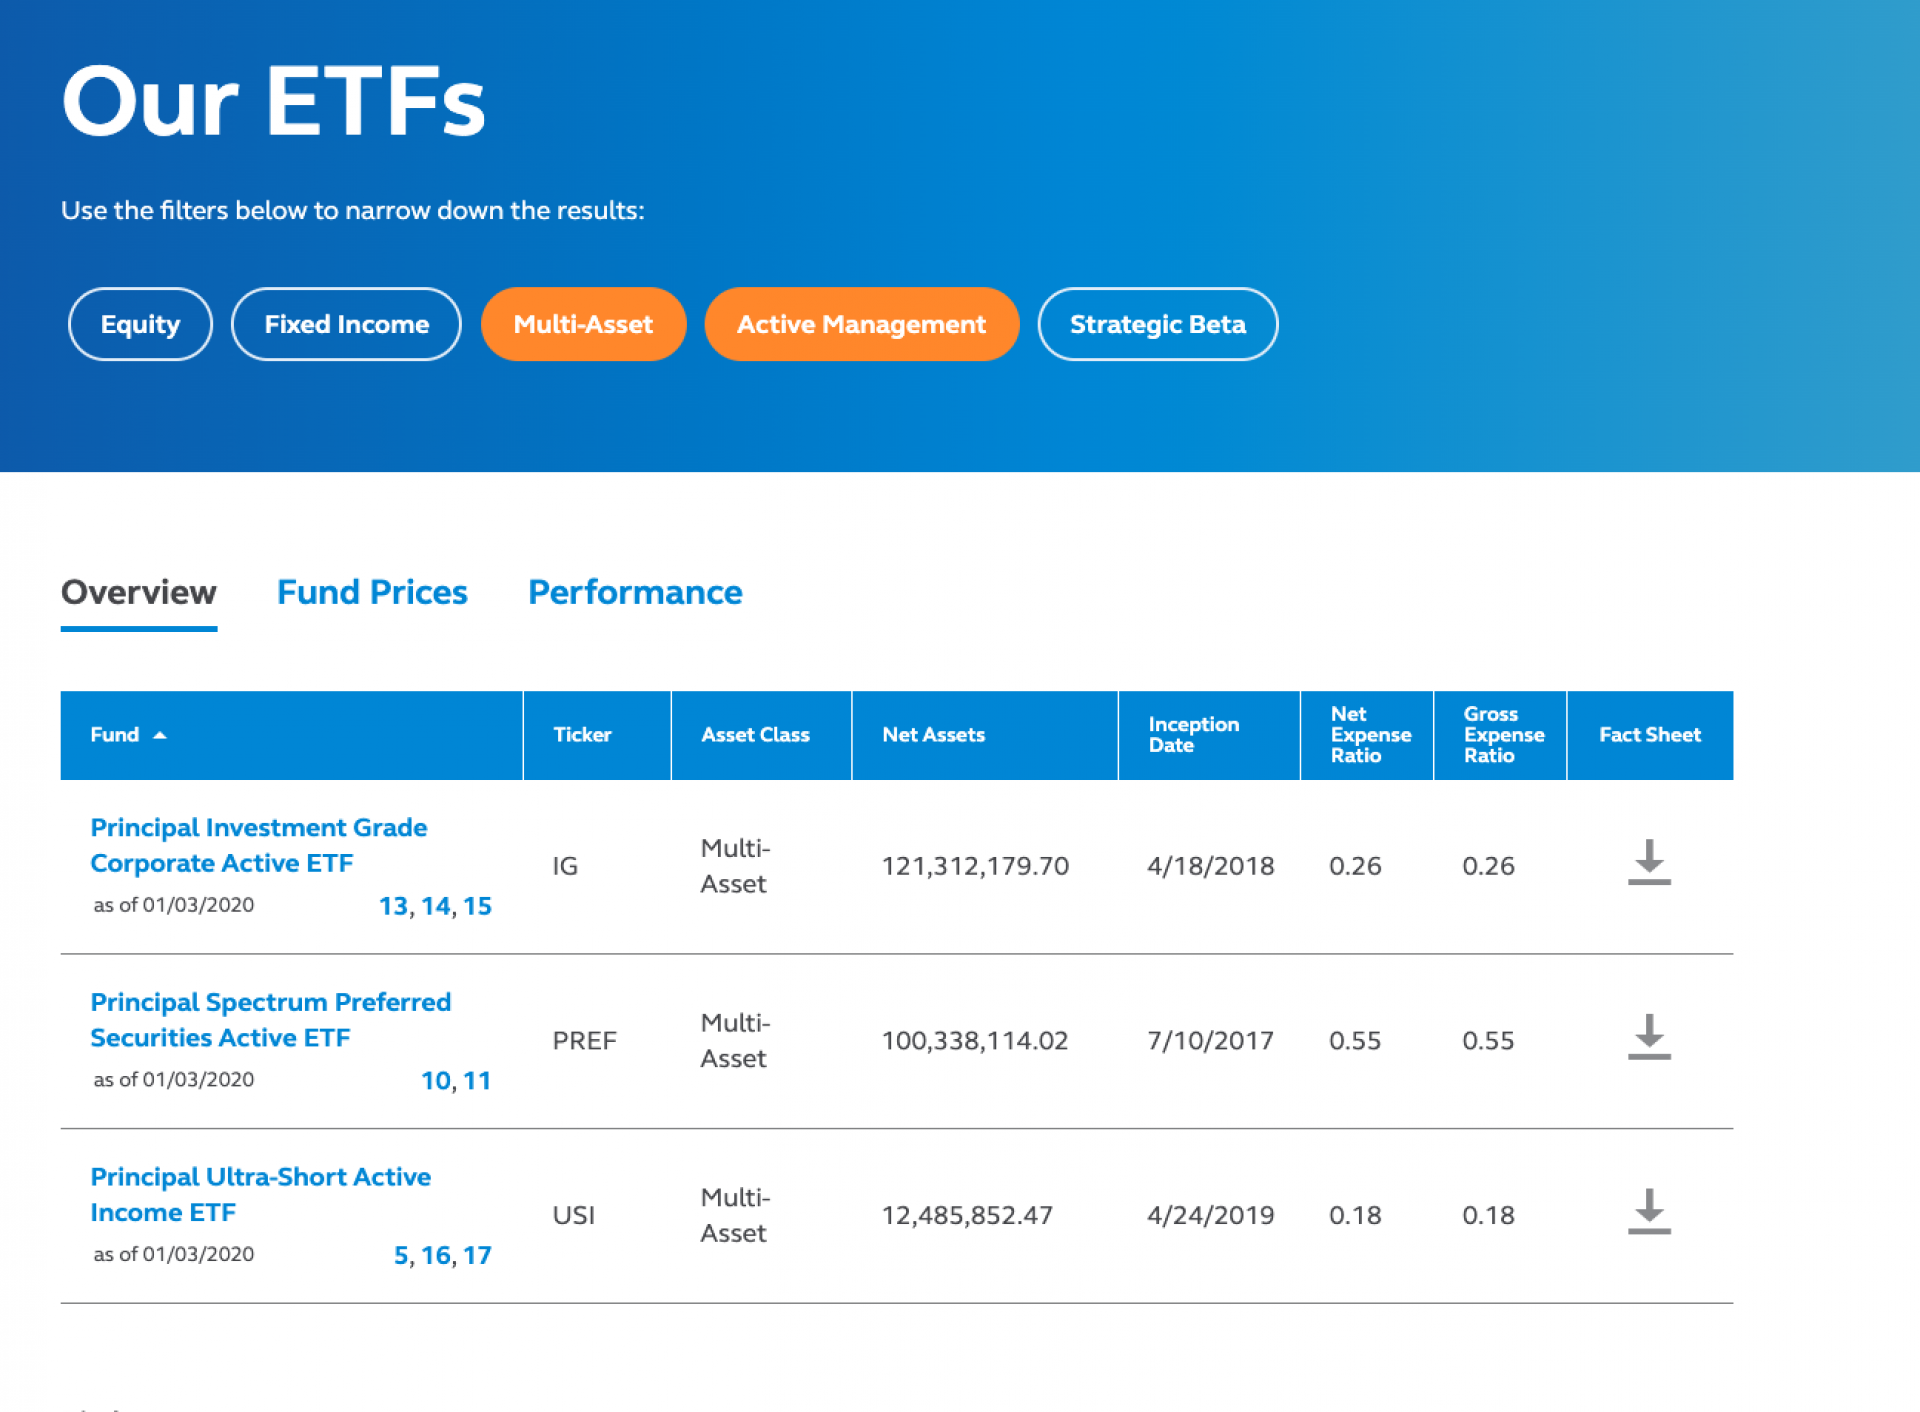Download fact sheet for PREF fund
Screen dimensions: 1920x1412
pyautogui.click(x=1648, y=1038)
